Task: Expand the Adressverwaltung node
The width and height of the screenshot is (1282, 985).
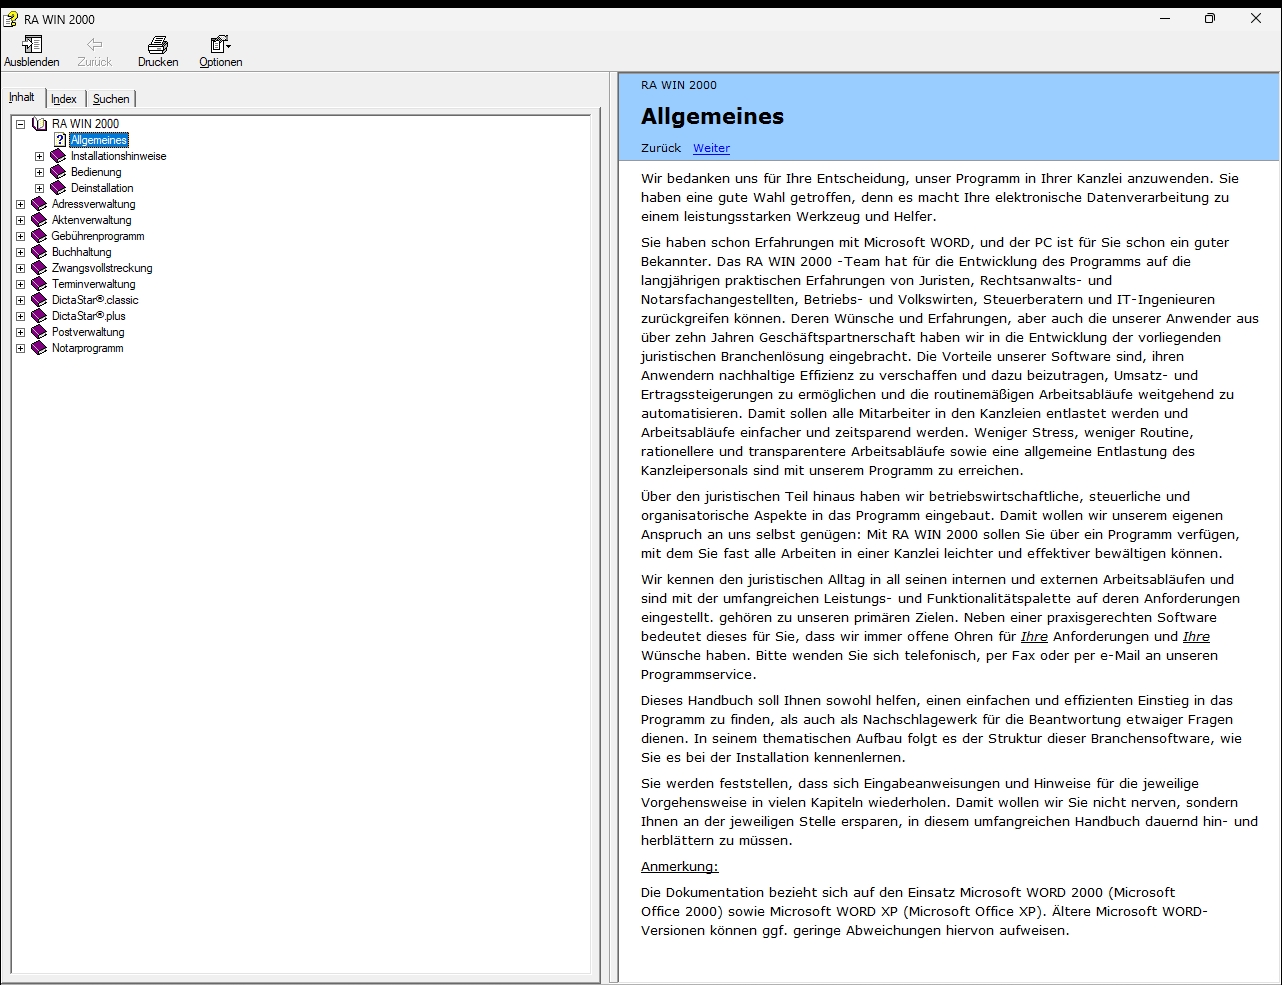Action: coord(20,204)
